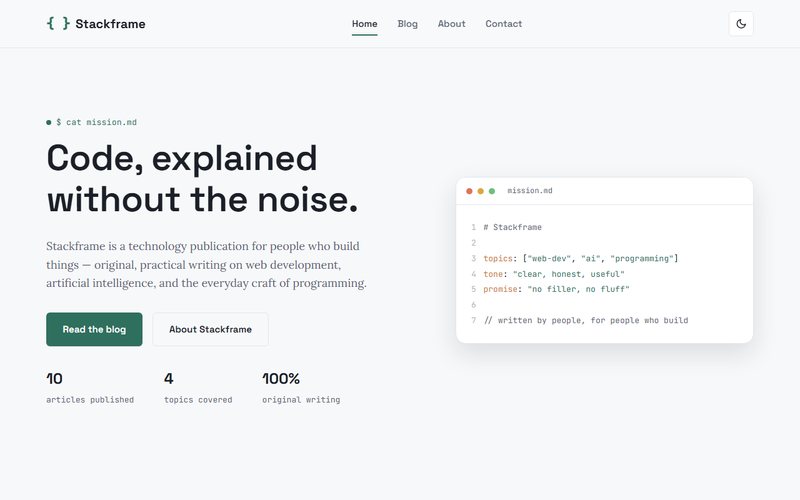Click the "10" articles stat number

click(x=55, y=379)
